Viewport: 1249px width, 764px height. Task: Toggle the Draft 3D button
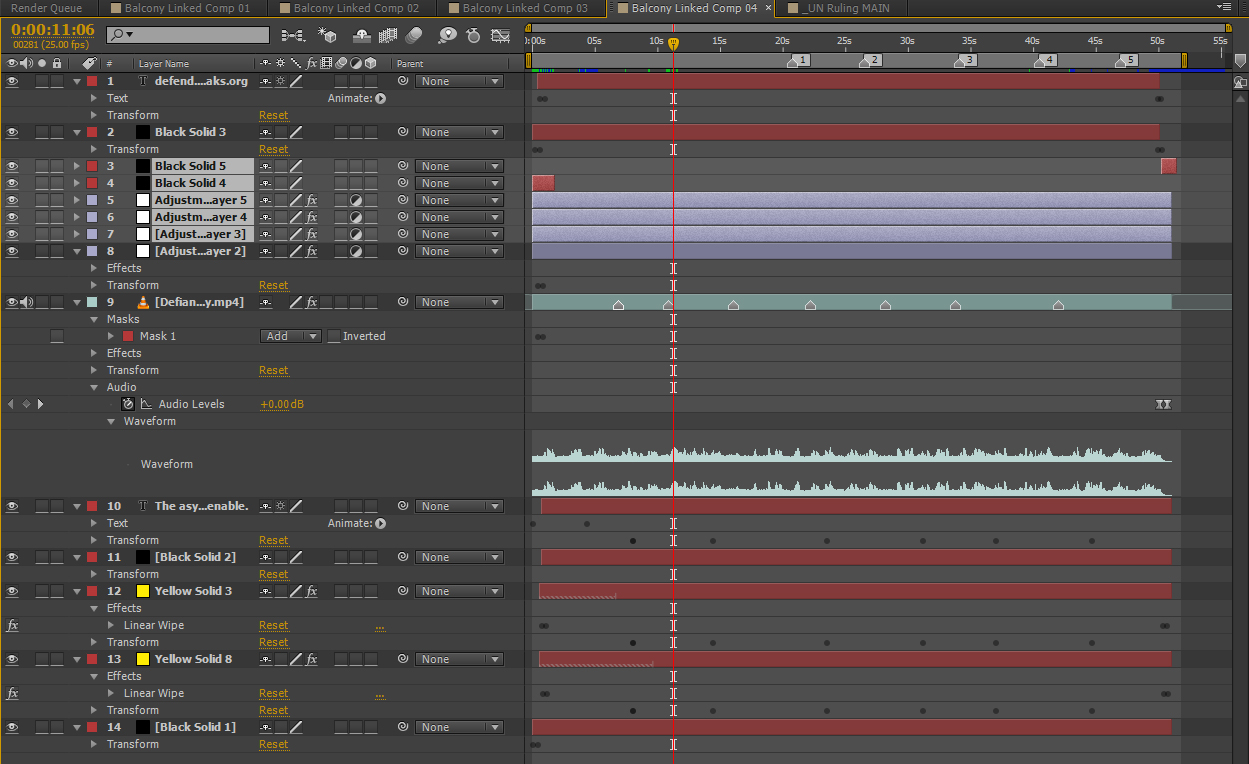coord(327,35)
